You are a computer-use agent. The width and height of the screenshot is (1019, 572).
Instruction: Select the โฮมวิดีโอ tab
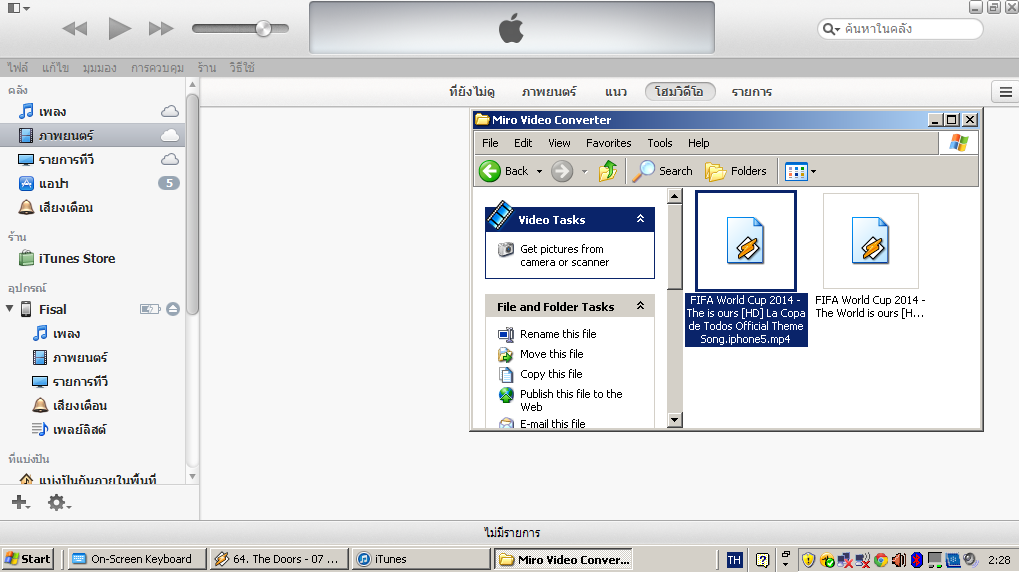click(x=680, y=92)
